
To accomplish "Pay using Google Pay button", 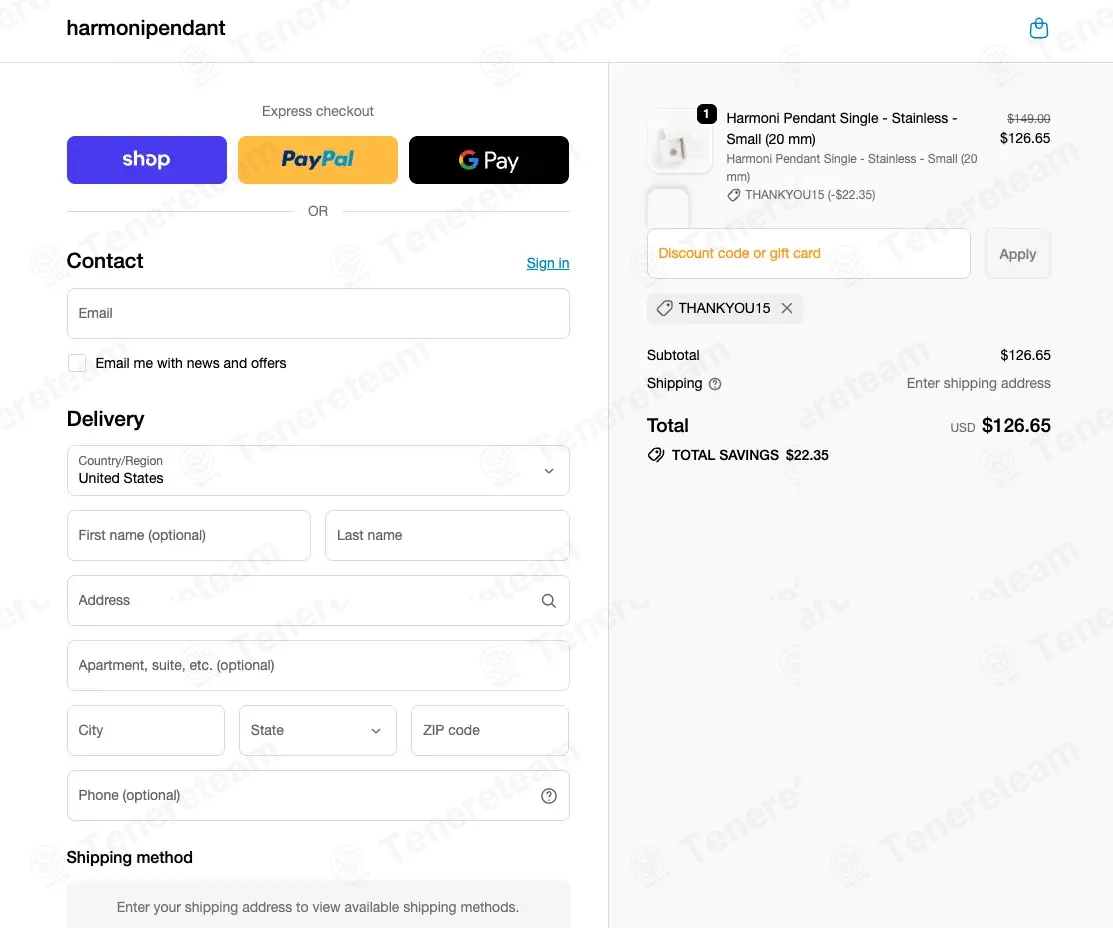I will click(x=489, y=160).
